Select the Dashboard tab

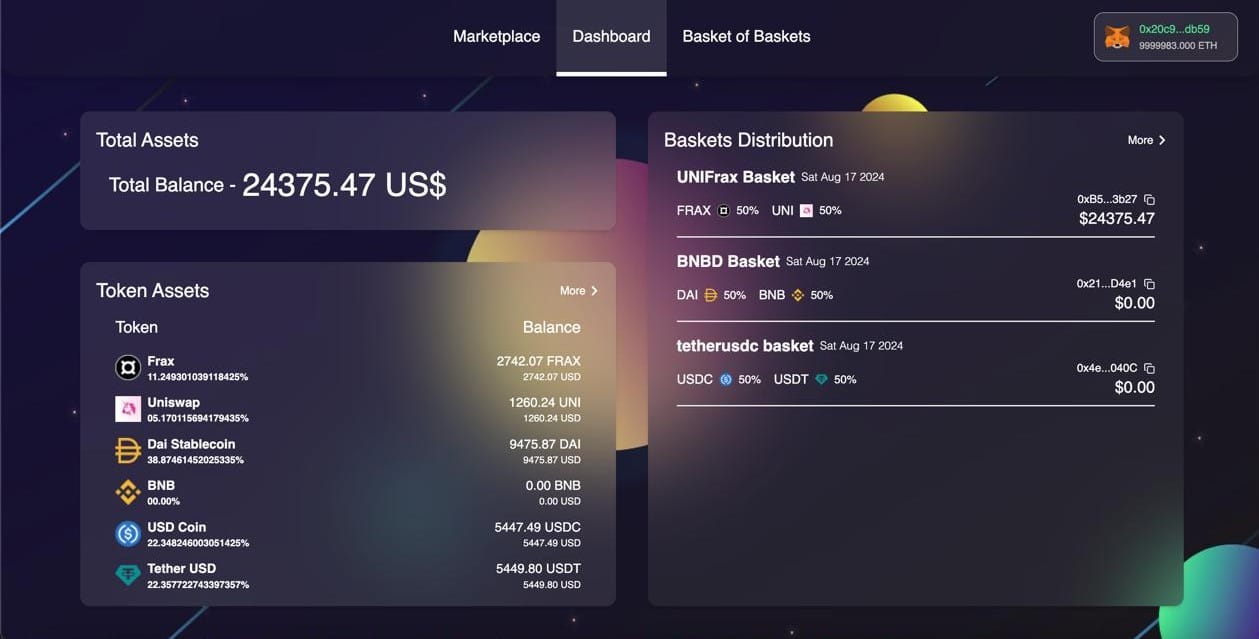(x=611, y=36)
